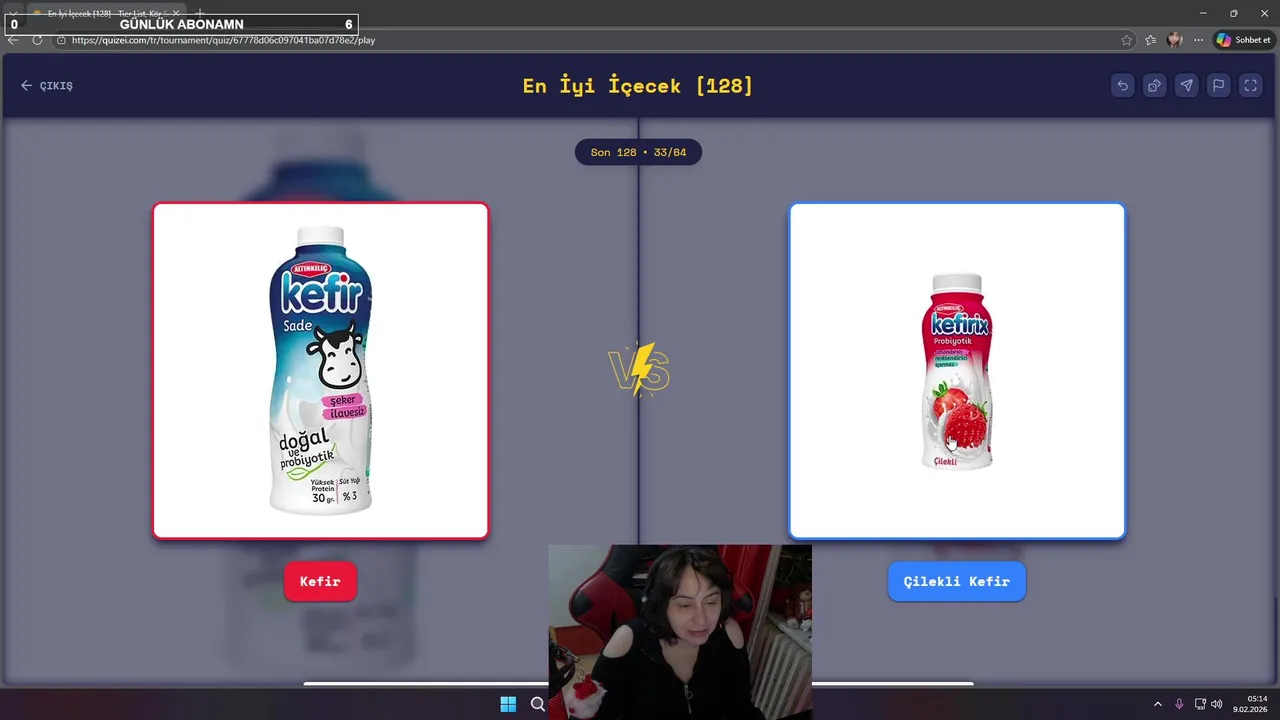Screen dimensions: 1280x720
Task: Click the network icon in system tray
Action: coord(1200,704)
